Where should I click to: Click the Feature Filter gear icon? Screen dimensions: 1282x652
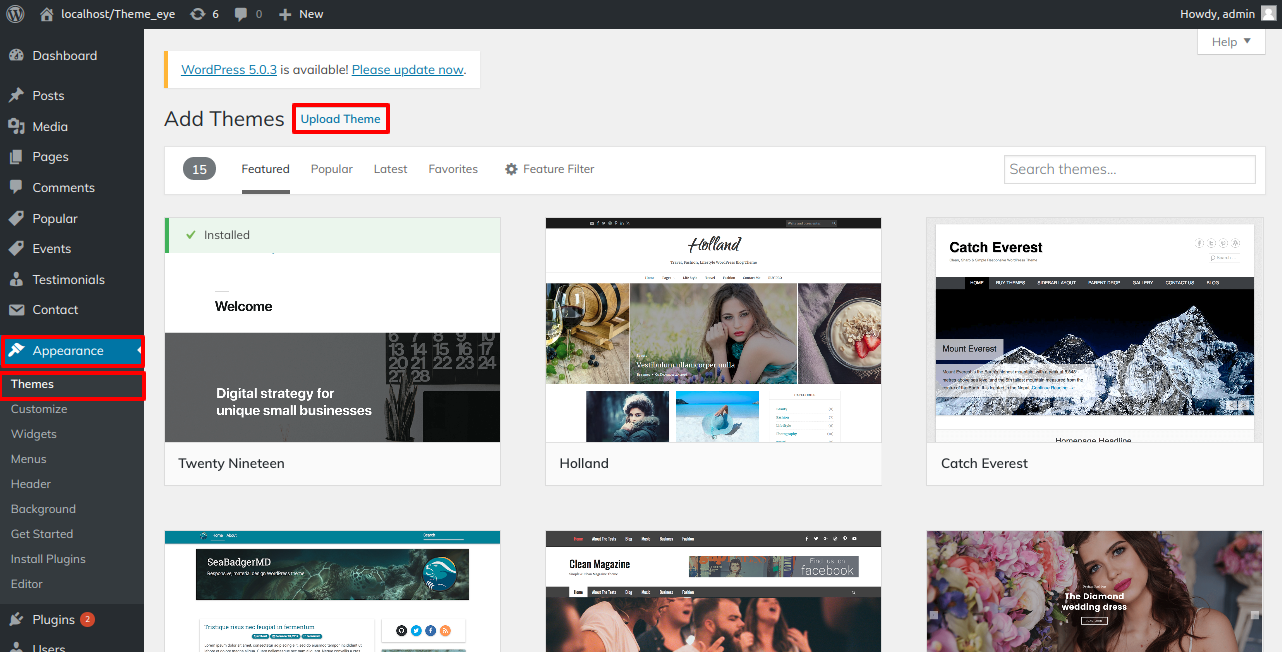[x=511, y=170]
